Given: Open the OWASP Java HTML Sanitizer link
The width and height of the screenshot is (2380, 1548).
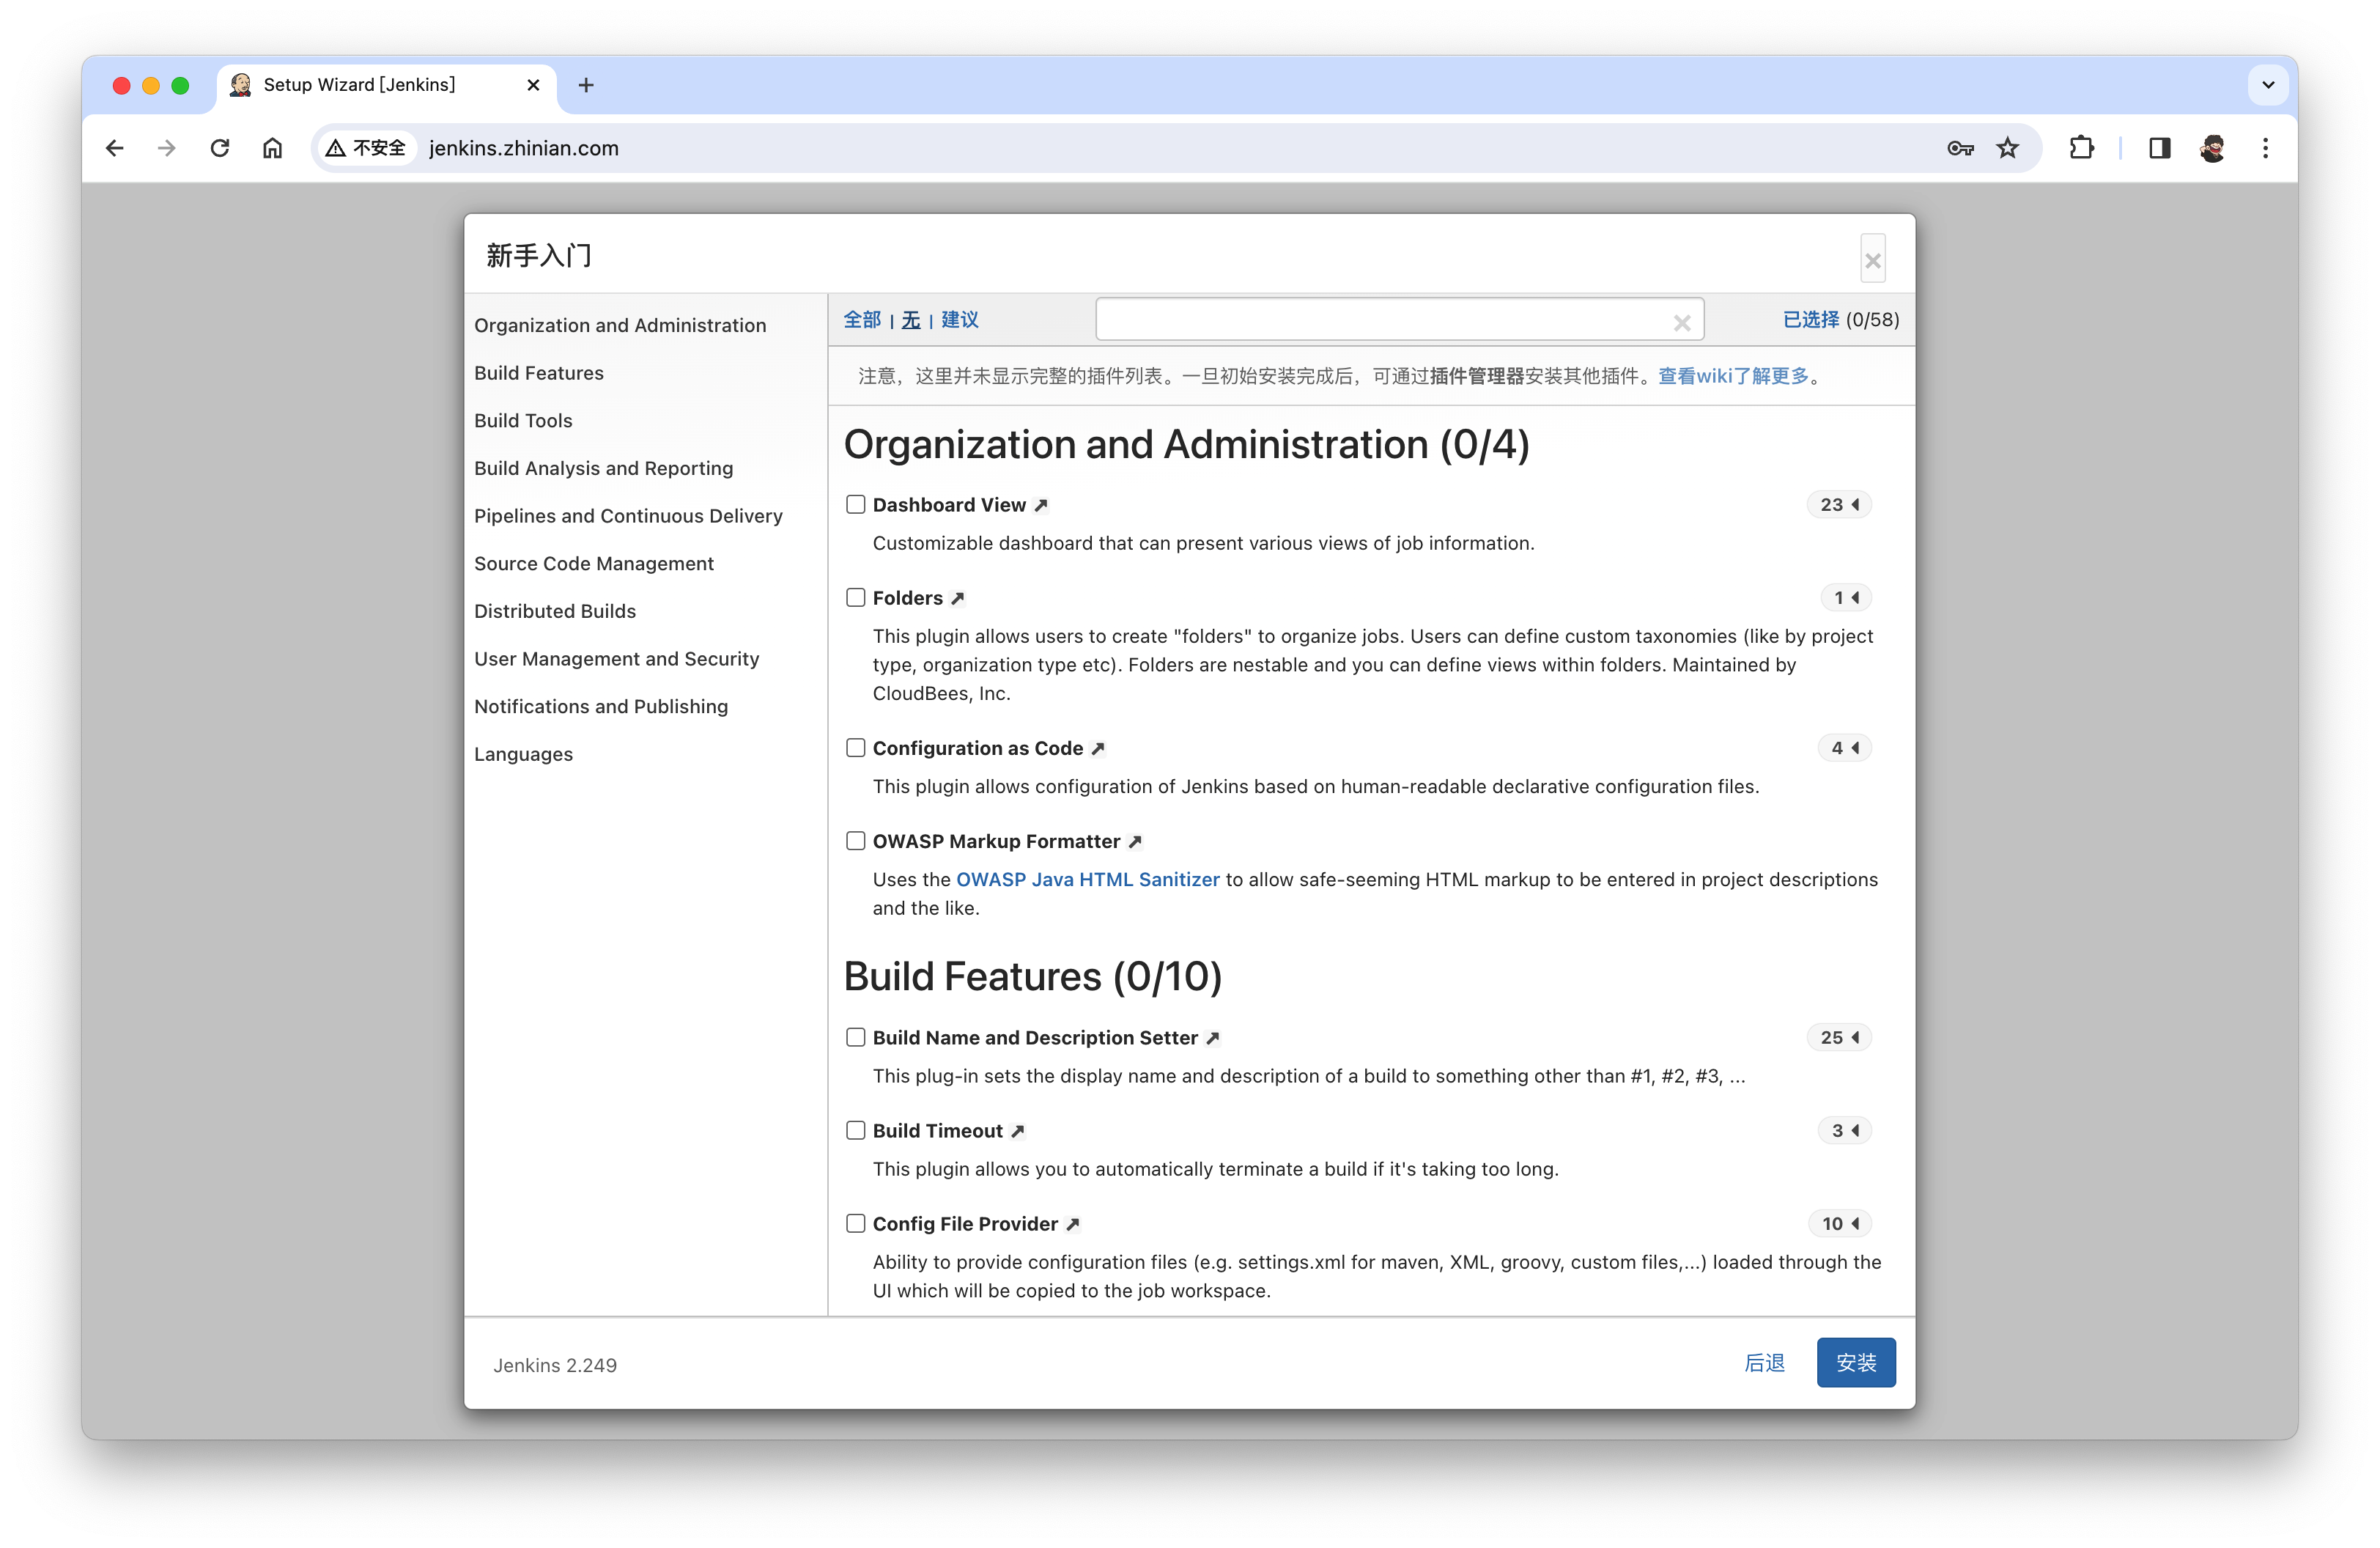Looking at the screenshot, I should (x=1088, y=880).
